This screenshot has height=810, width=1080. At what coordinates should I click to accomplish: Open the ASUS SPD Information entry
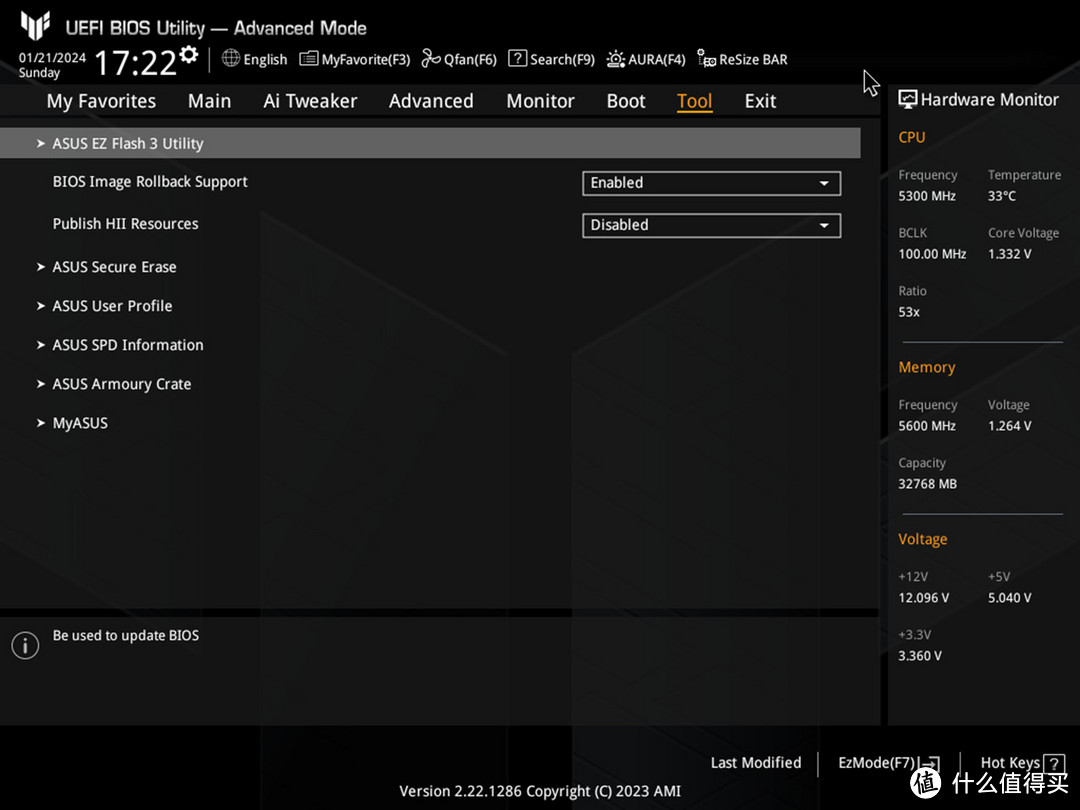(x=128, y=345)
